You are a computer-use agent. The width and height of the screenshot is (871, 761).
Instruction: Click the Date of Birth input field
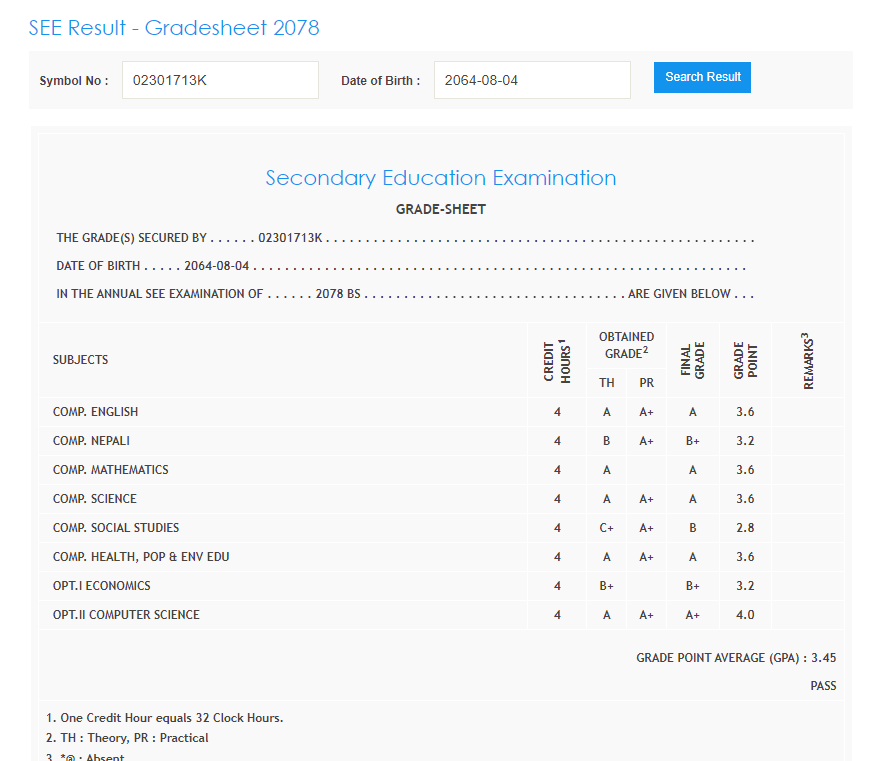[531, 80]
